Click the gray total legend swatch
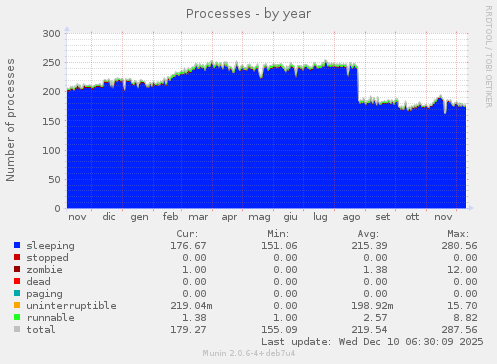This screenshot has width=497, height=364. click(17, 329)
